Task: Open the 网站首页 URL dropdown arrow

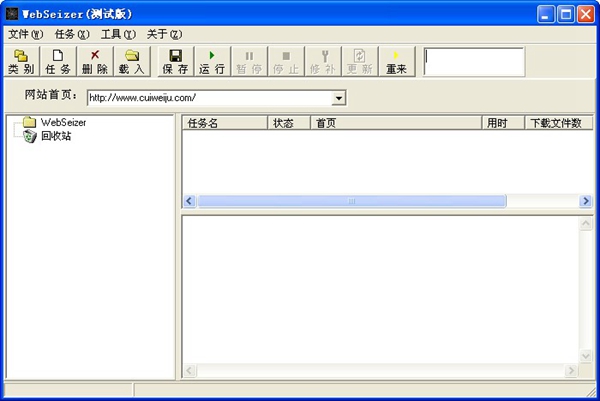Action: pos(339,98)
